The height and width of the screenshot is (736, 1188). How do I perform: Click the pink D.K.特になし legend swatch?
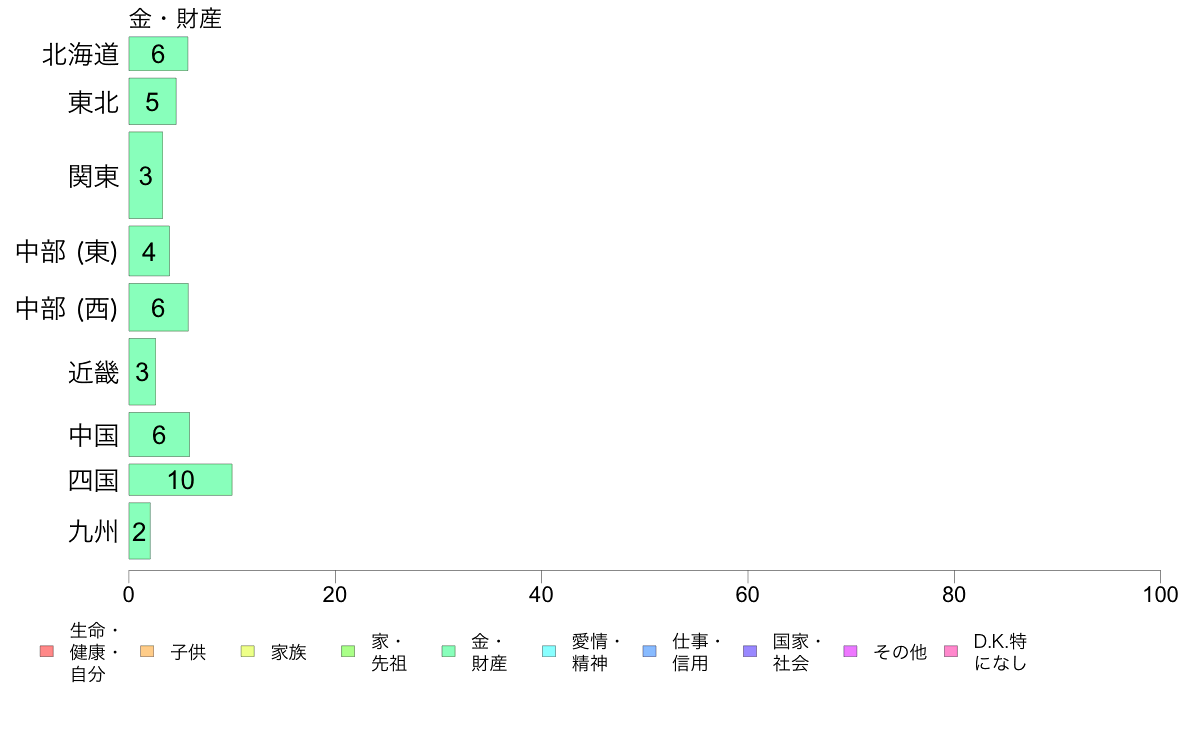point(951,652)
